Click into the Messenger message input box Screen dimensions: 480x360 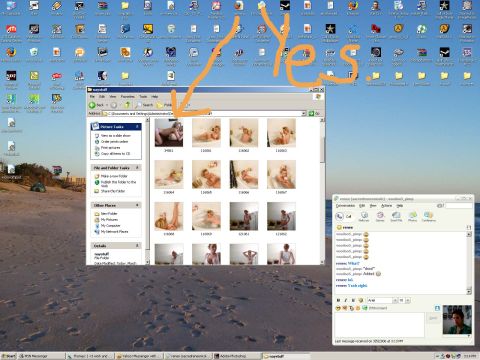pyautogui.click(x=380, y=325)
